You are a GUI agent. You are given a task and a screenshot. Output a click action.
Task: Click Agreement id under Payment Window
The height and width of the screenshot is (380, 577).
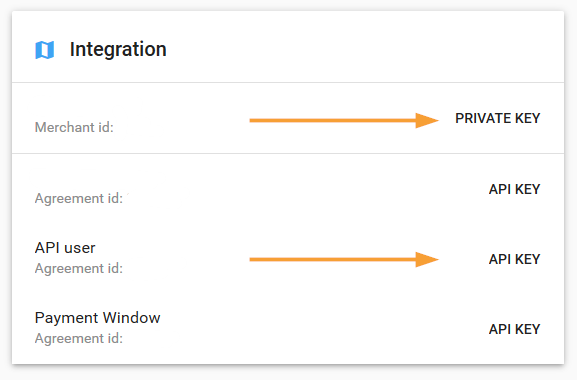(x=79, y=338)
